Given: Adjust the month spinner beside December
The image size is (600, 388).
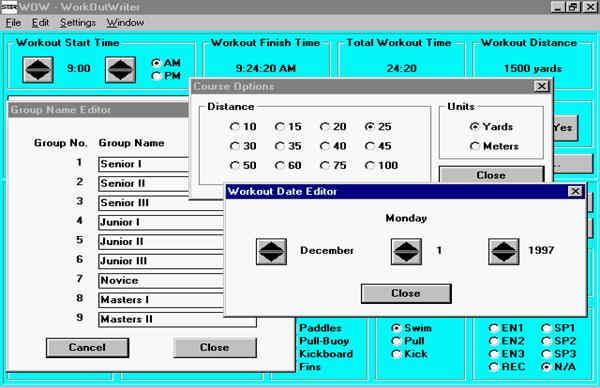Looking at the screenshot, I should point(271,251).
